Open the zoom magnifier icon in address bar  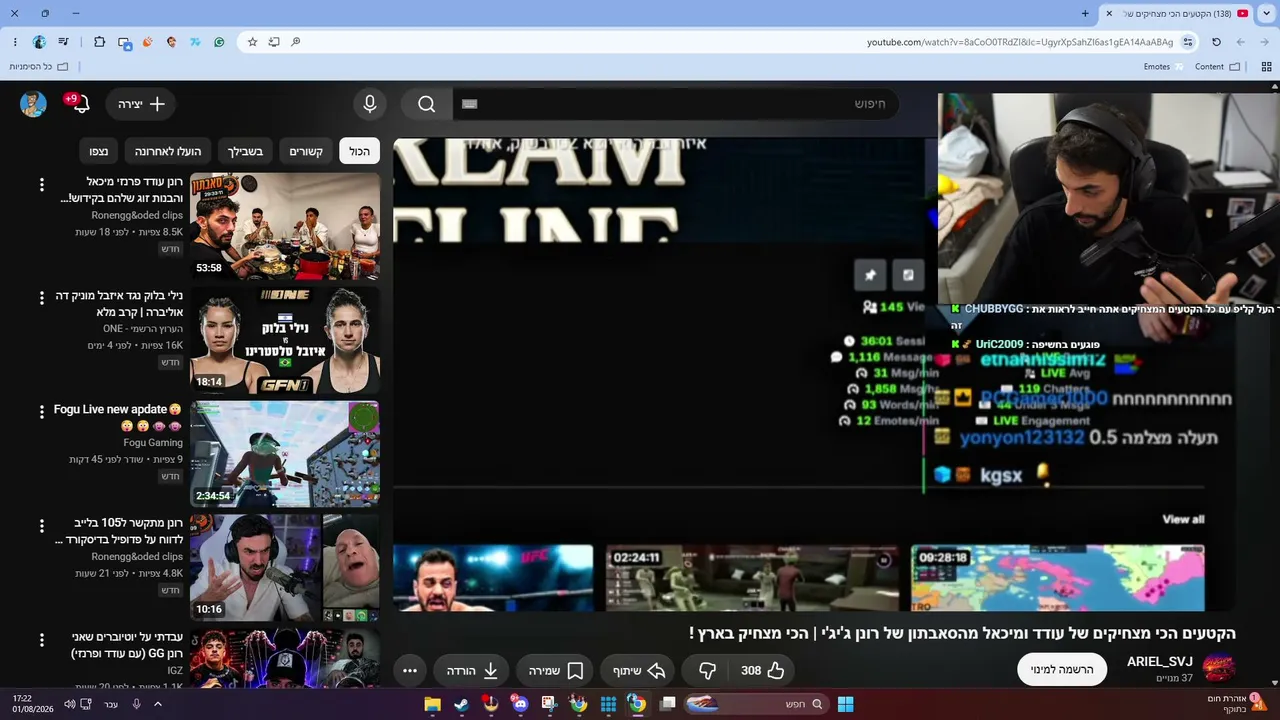click(296, 42)
